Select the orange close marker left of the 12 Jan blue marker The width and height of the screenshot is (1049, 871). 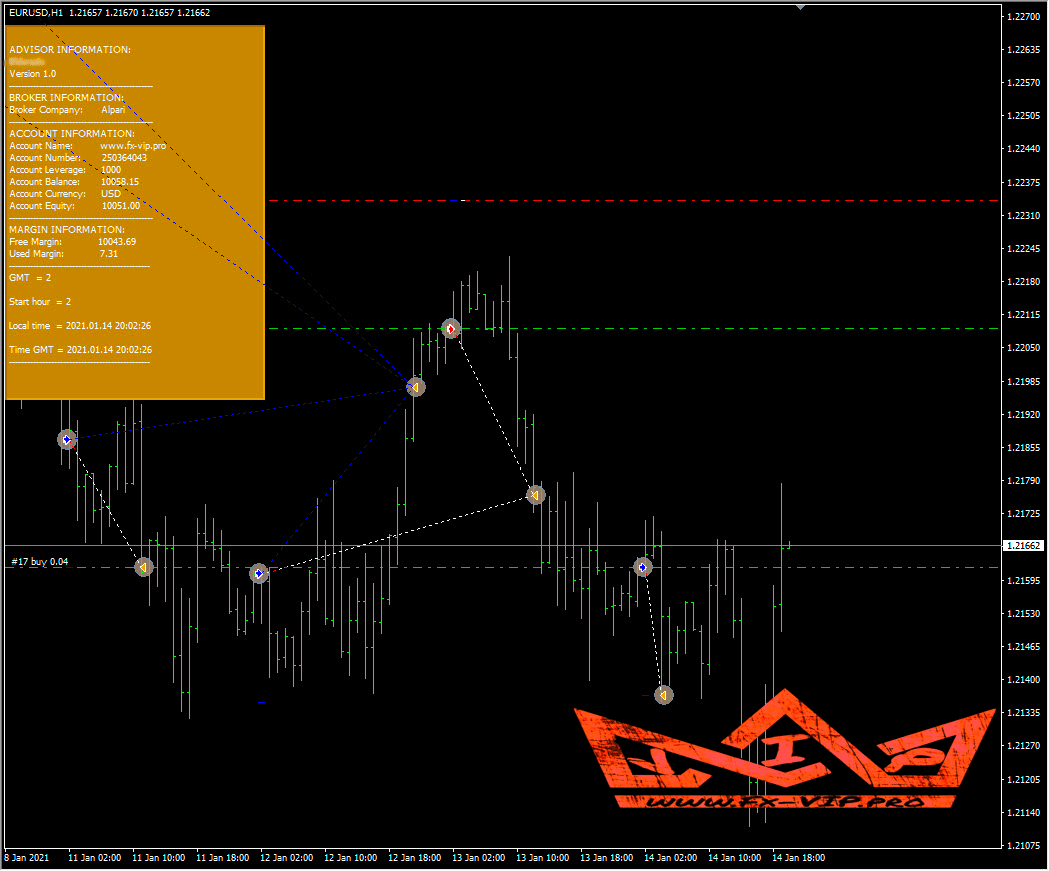144,567
